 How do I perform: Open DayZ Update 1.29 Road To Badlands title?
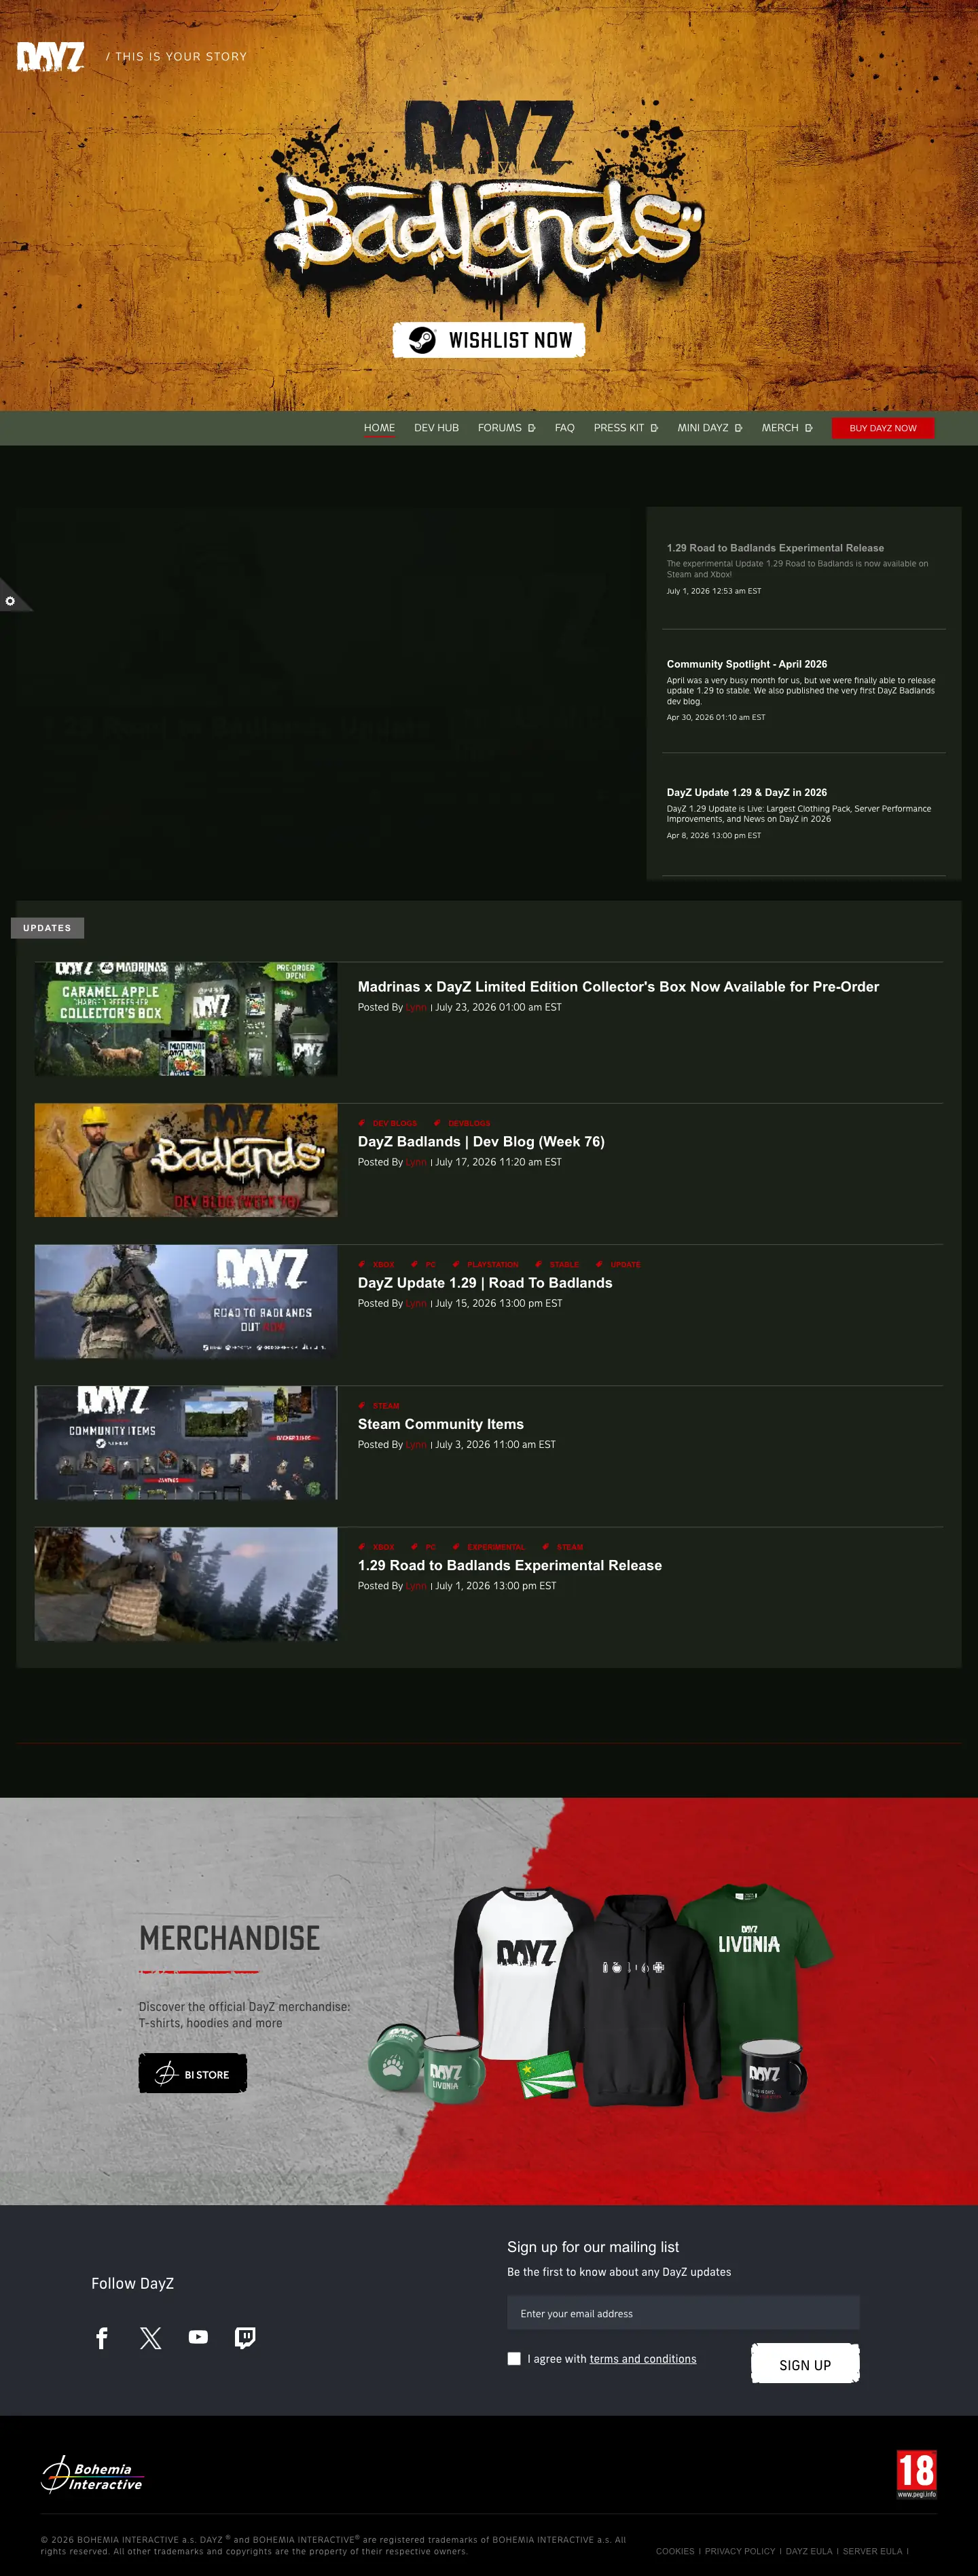pyautogui.click(x=485, y=1283)
